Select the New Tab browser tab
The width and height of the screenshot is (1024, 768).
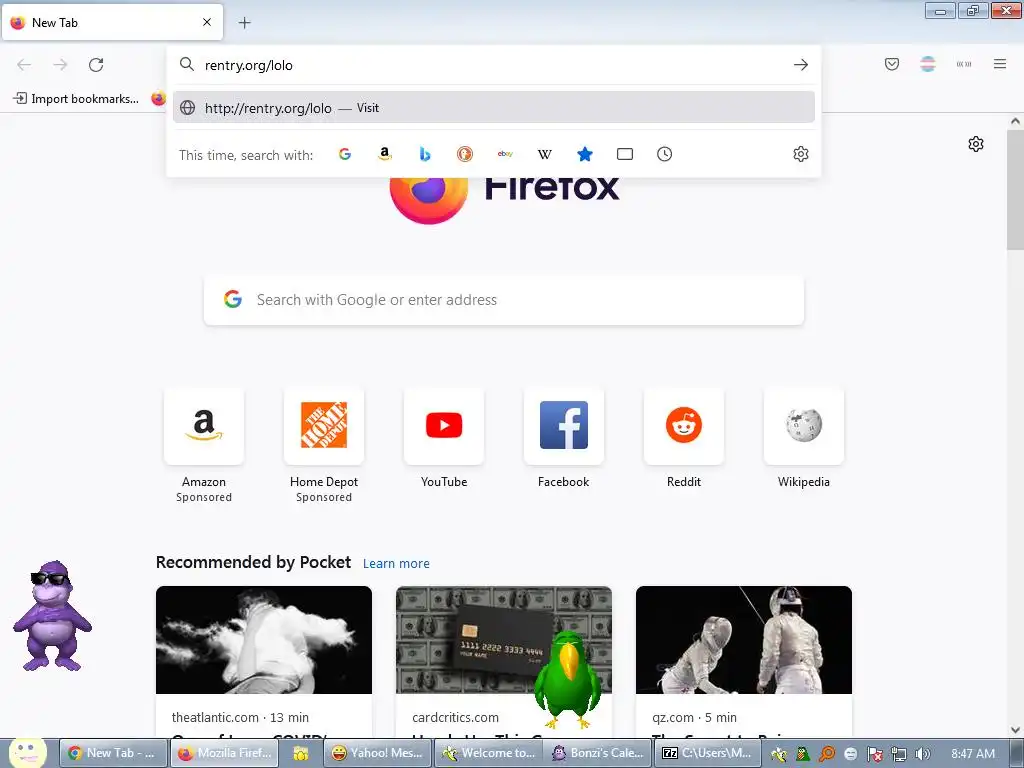coord(112,22)
